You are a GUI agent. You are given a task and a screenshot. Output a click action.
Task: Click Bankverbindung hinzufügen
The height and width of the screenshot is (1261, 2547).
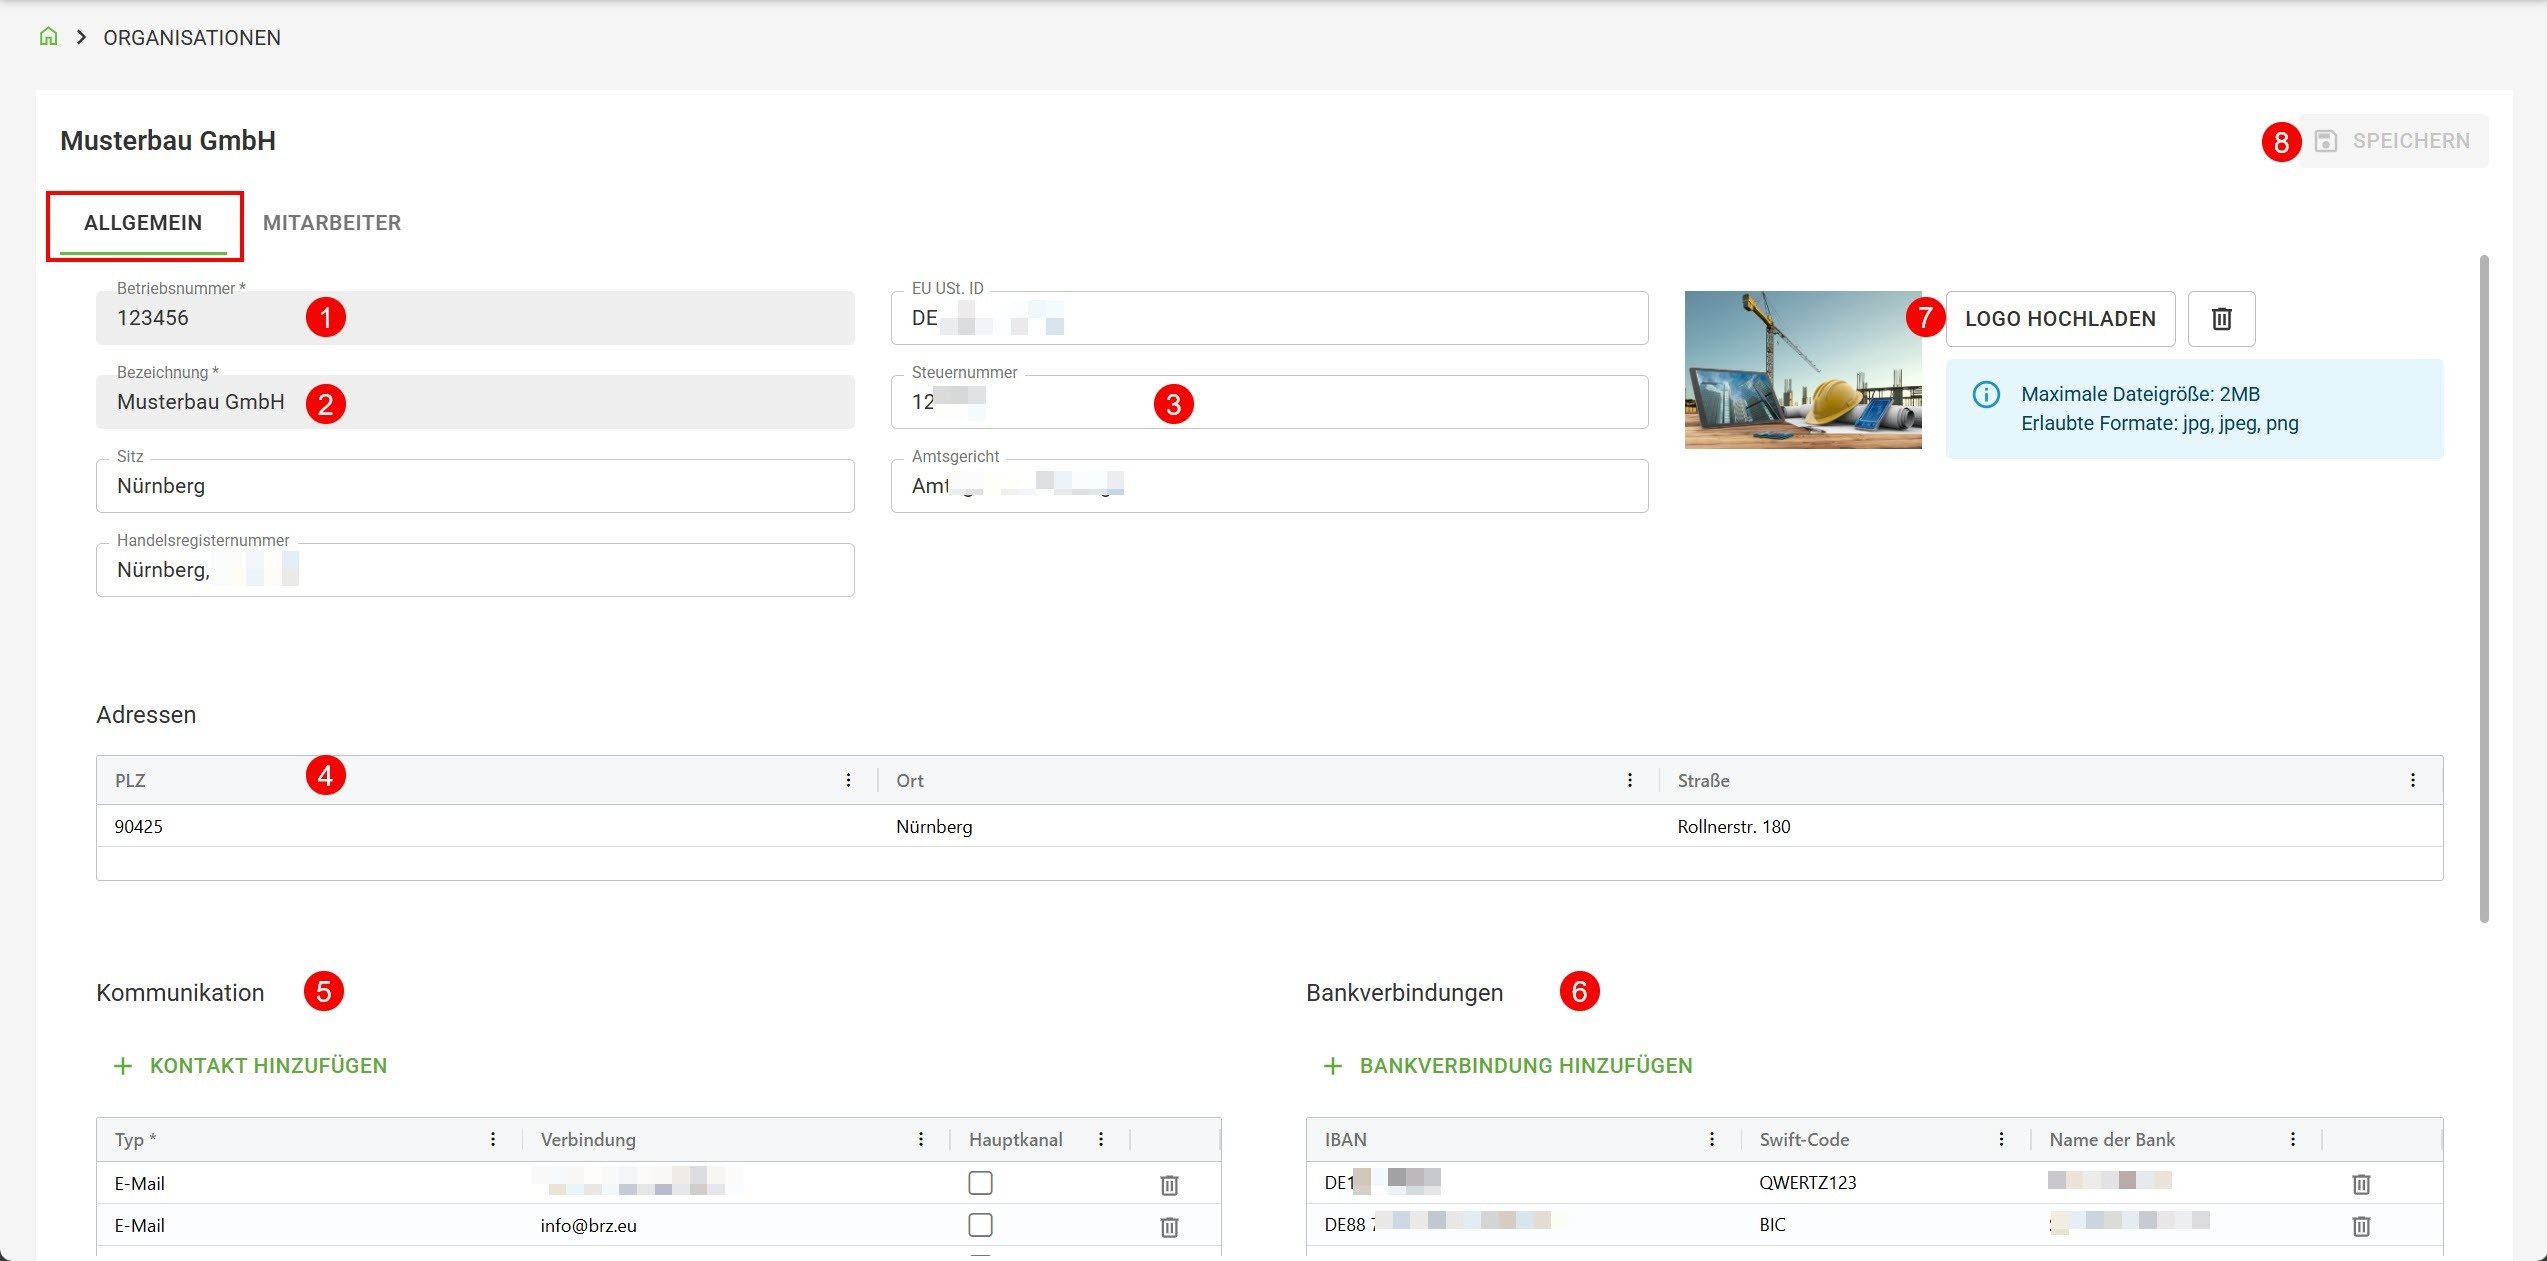(x=1508, y=1066)
